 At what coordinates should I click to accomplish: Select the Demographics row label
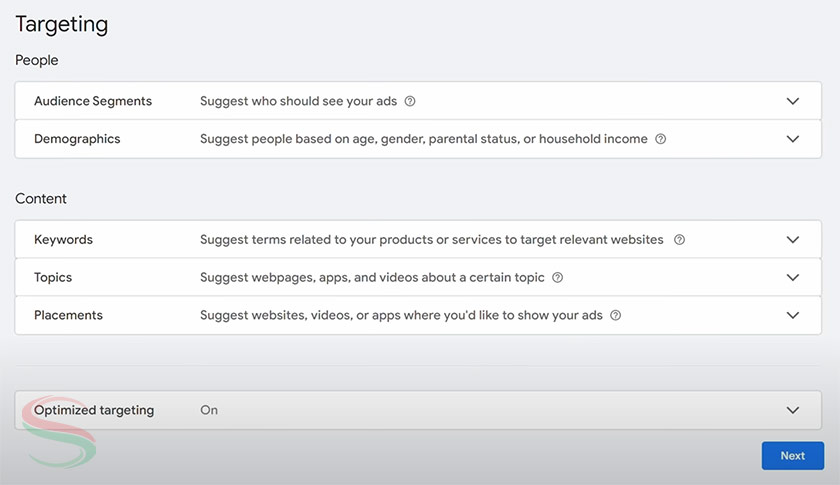tap(77, 139)
